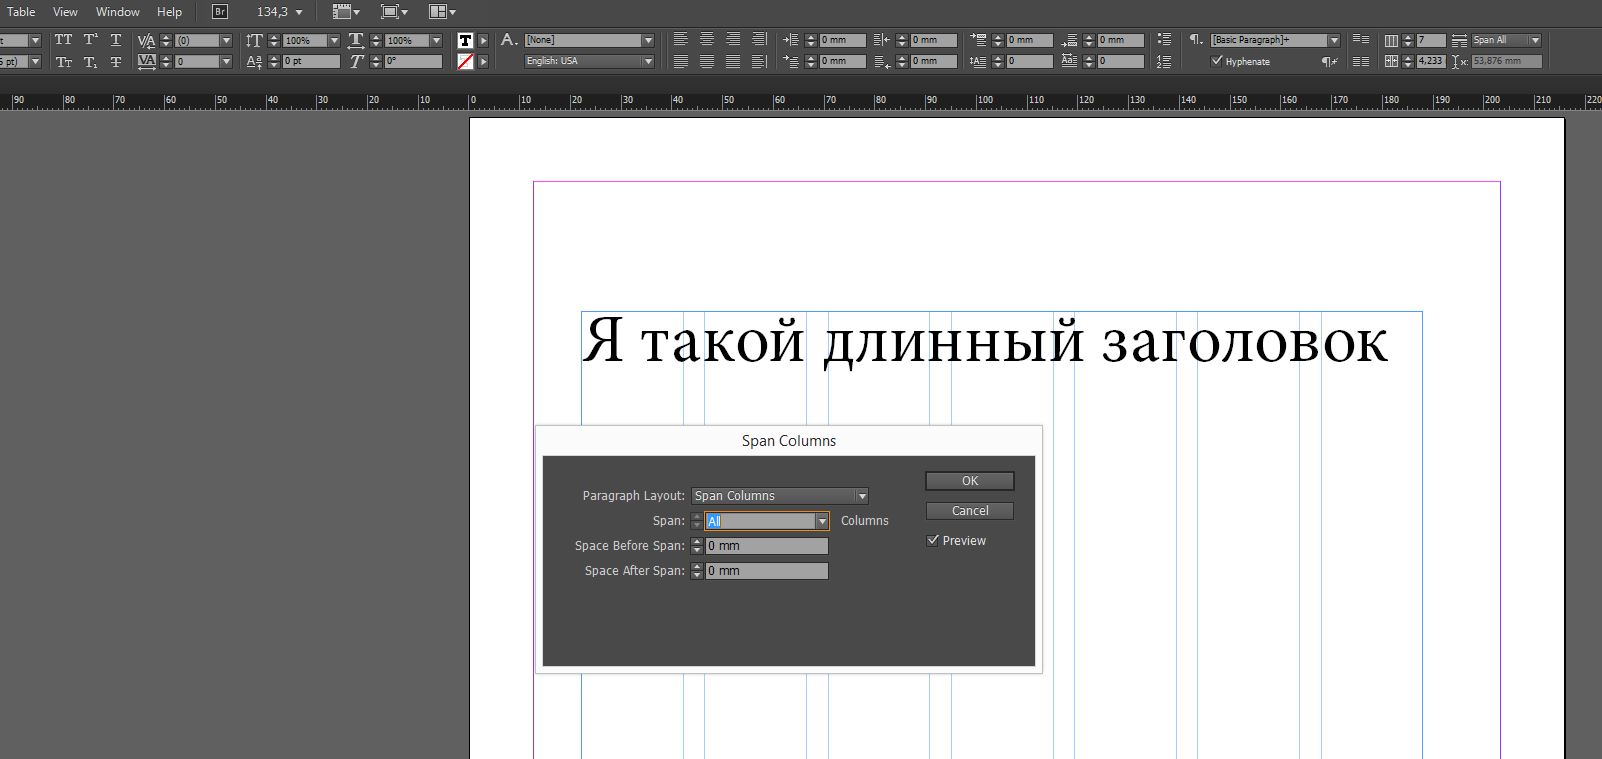Click the stroke color None swatch

click(x=465, y=62)
